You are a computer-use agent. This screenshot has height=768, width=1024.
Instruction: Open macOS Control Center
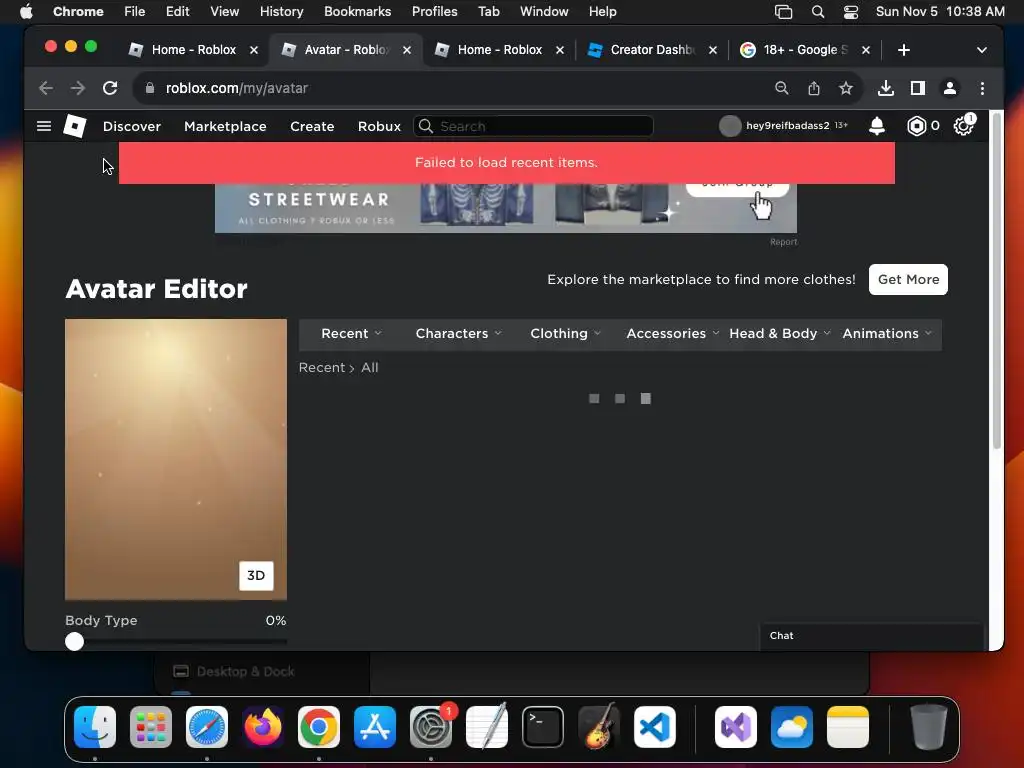850,12
